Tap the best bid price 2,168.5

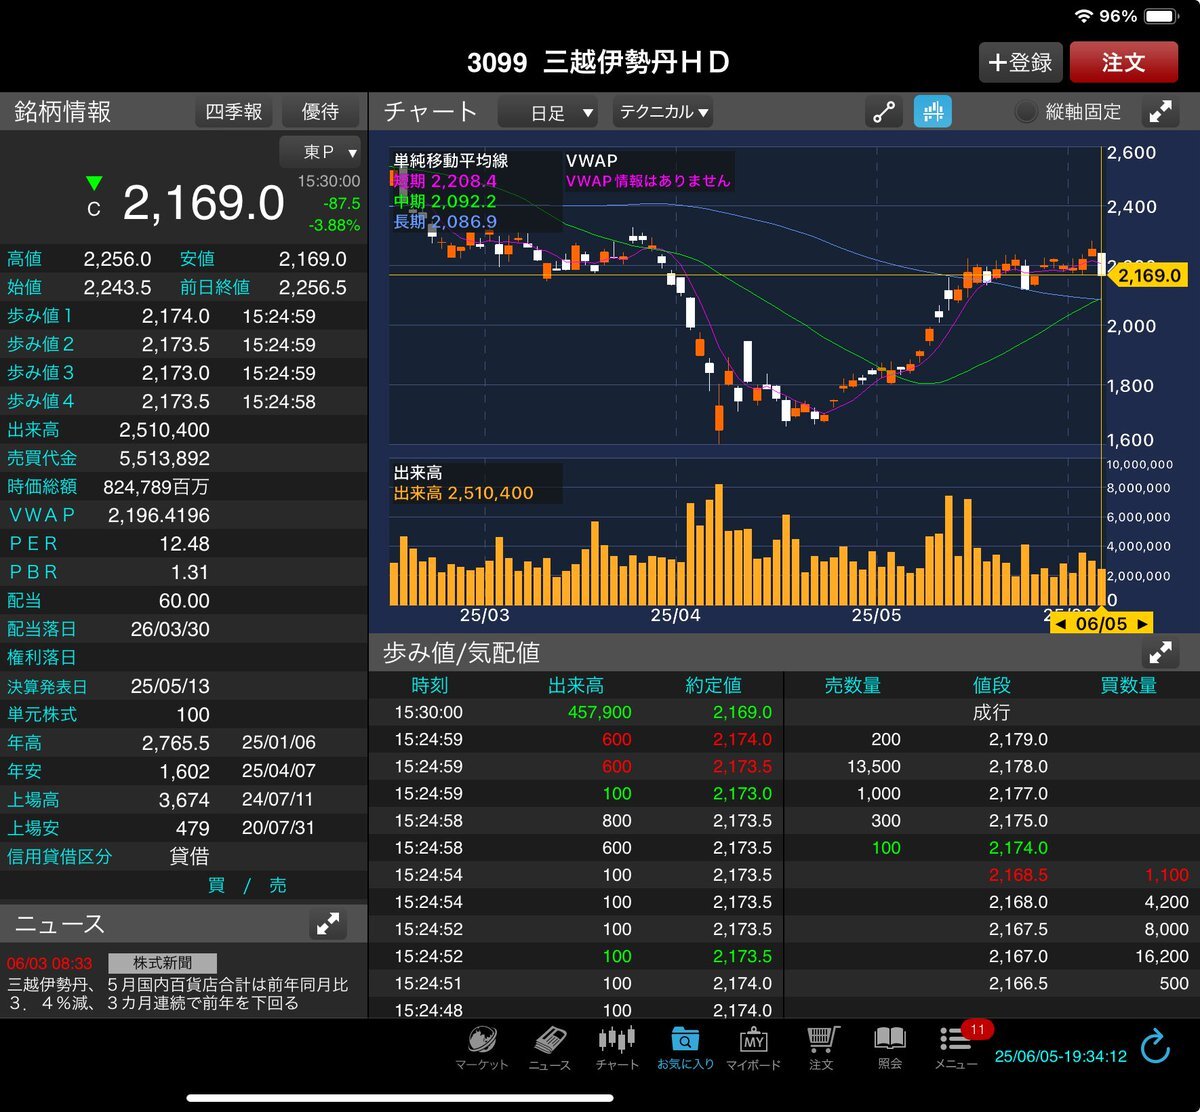1018,874
